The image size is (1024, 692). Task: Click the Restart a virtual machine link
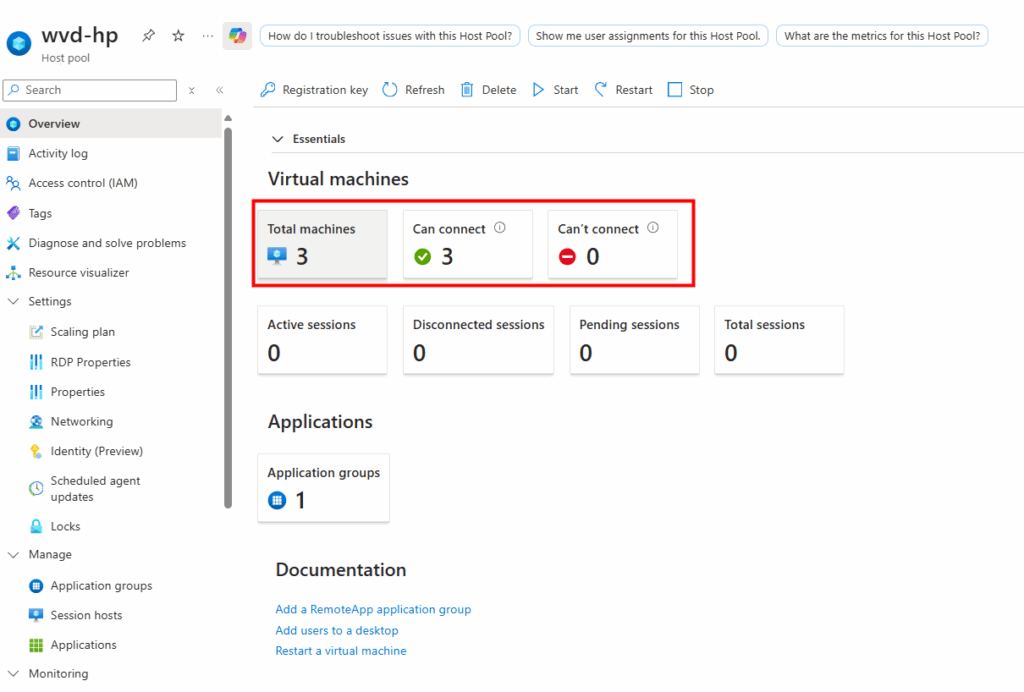340,651
